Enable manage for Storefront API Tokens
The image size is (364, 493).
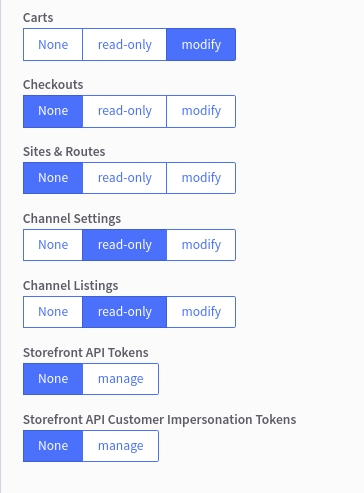120,379
